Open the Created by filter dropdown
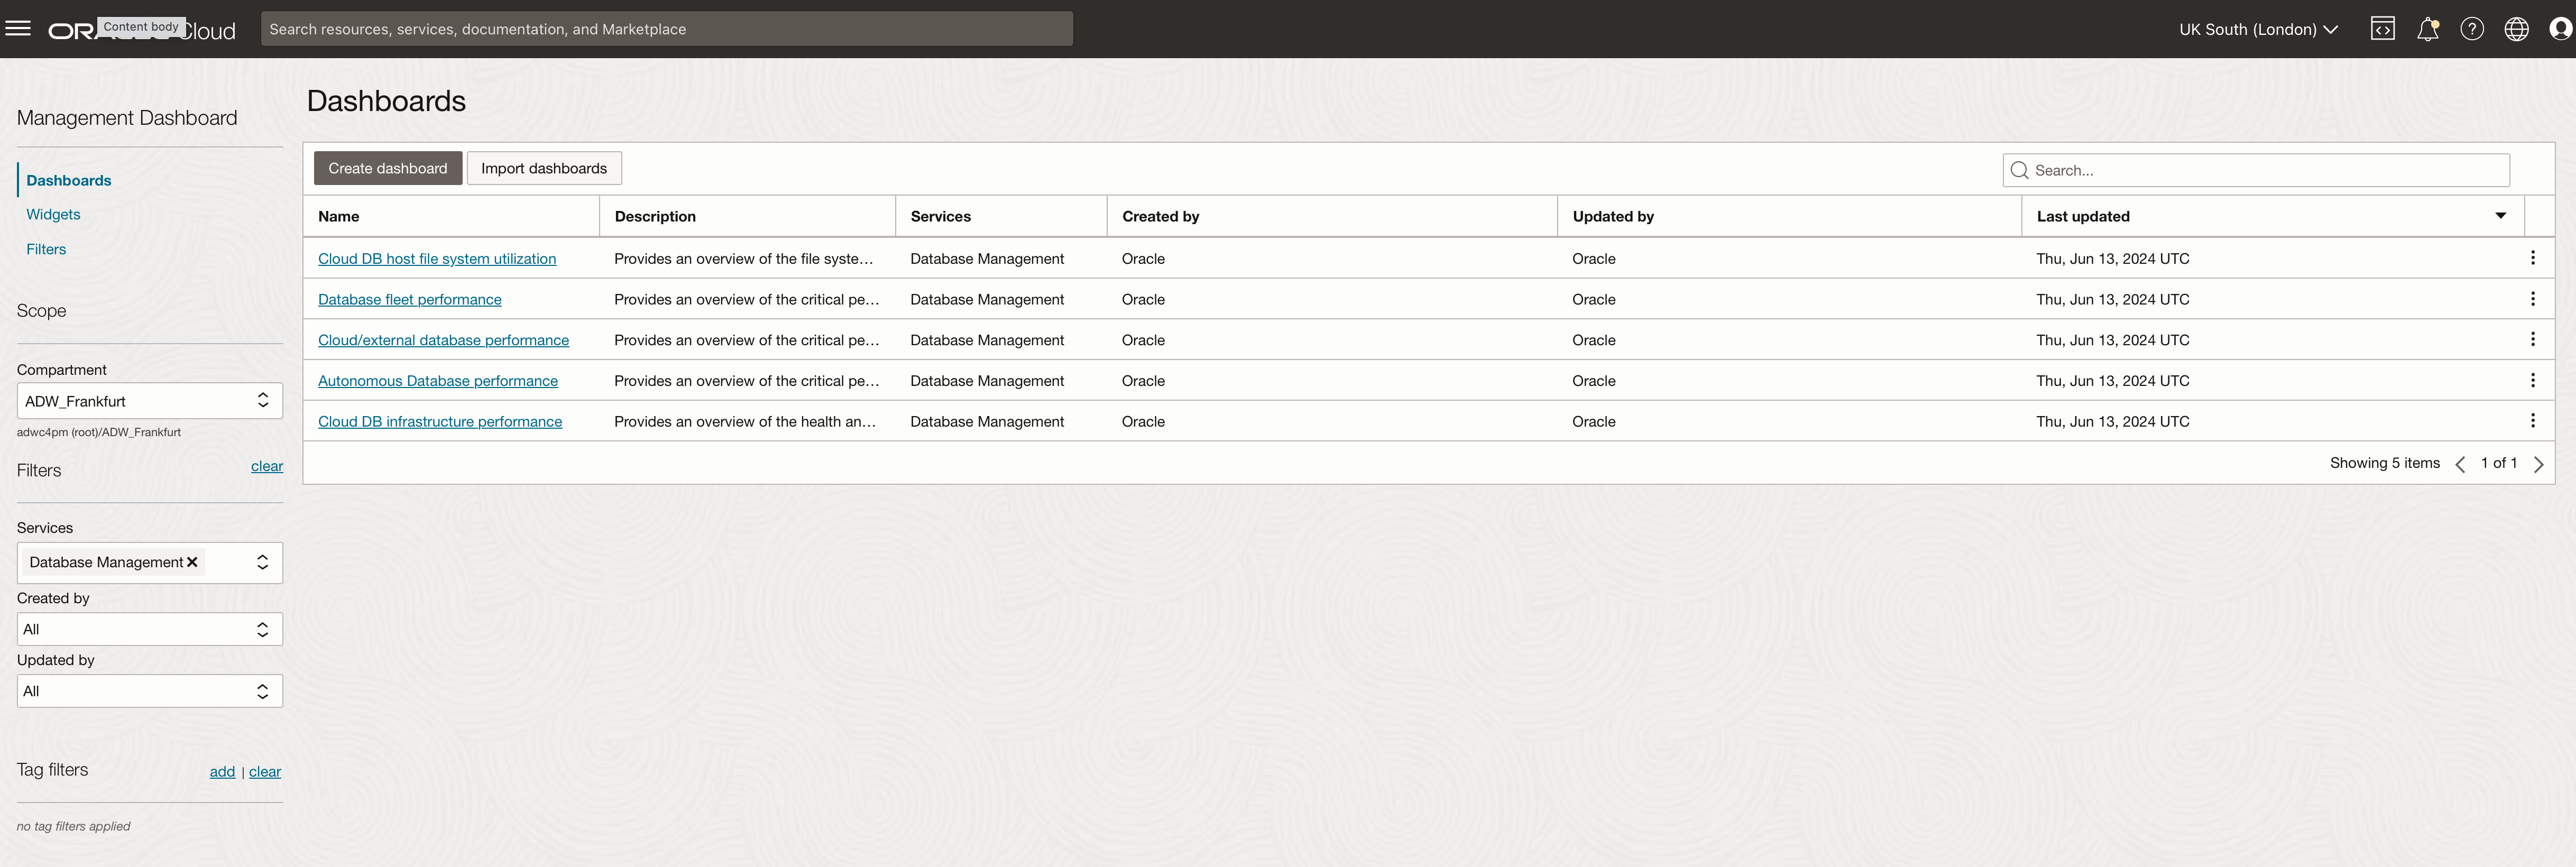Screen dimensions: 2576x867 pos(150,629)
